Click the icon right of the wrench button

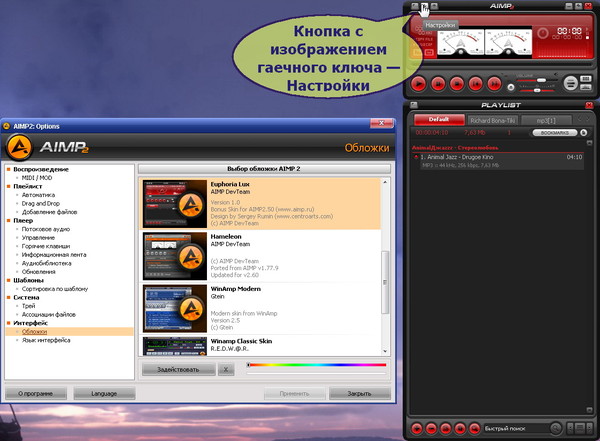tap(434, 6)
